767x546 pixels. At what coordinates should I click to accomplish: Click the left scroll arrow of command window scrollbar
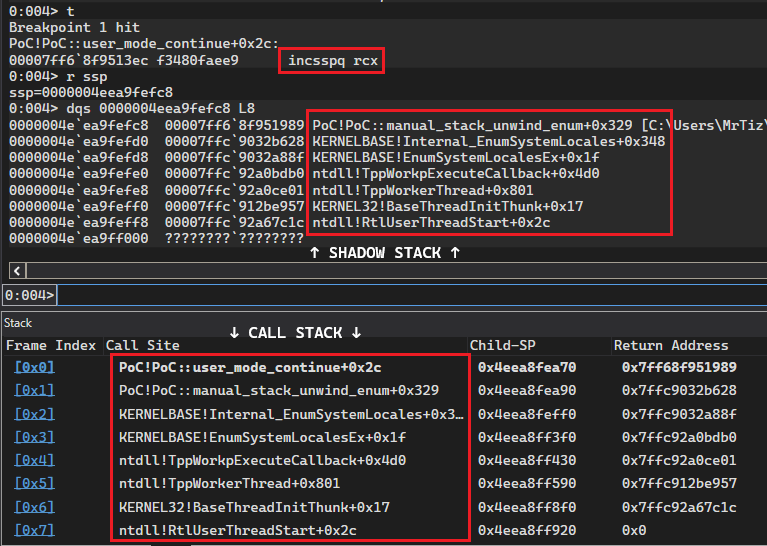click(17, 271)
